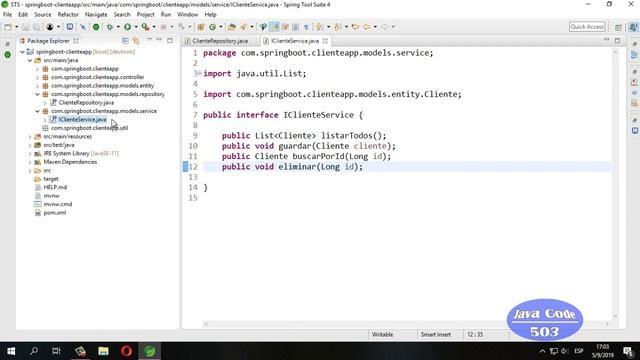This screenshot has height=360, width=640.
Task: Click the Smart Insert status field
Action: point(436,334)
